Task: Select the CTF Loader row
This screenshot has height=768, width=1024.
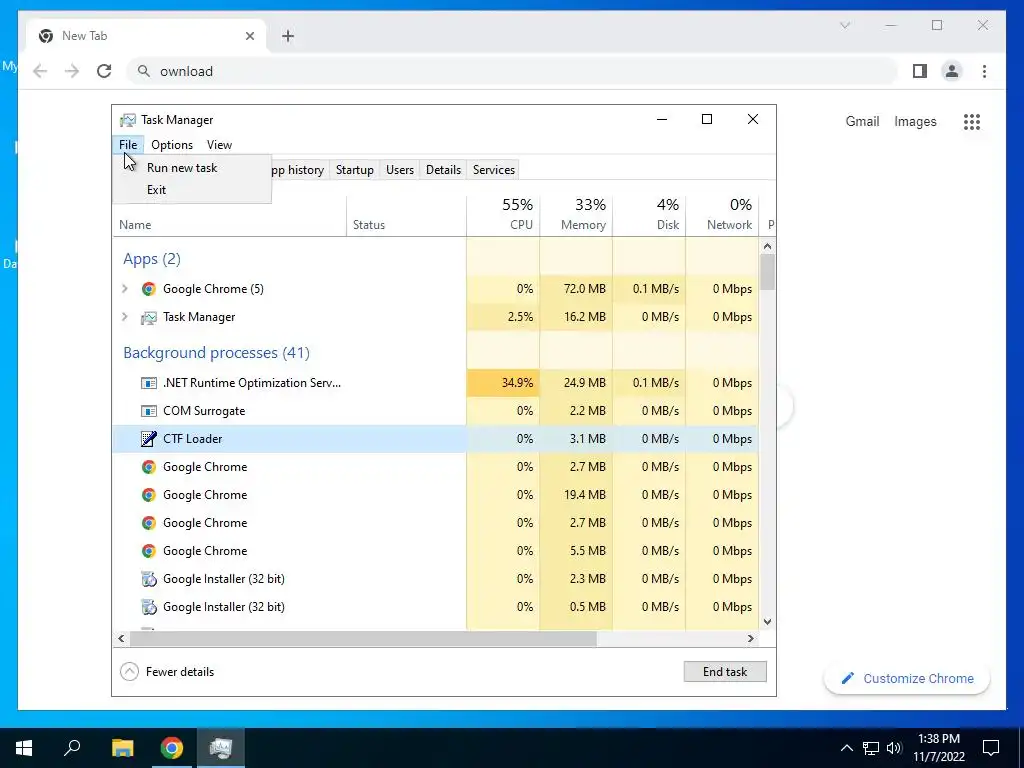Action: click(x=436, y=439)
